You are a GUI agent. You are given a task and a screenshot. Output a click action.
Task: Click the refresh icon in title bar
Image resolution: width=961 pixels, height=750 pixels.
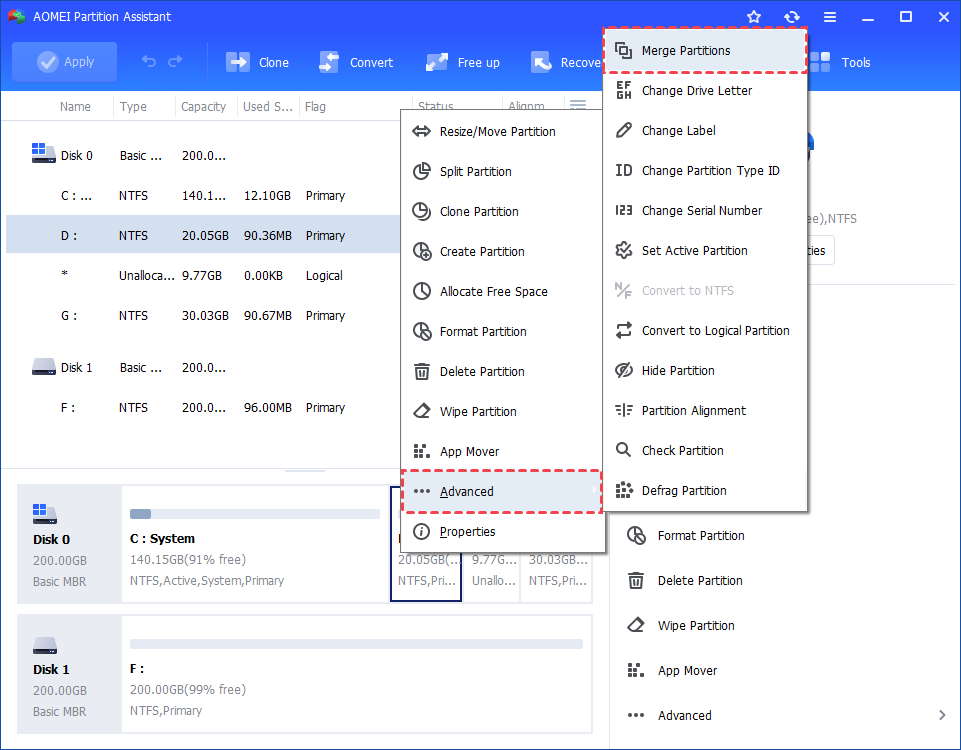tap(792, 17)
